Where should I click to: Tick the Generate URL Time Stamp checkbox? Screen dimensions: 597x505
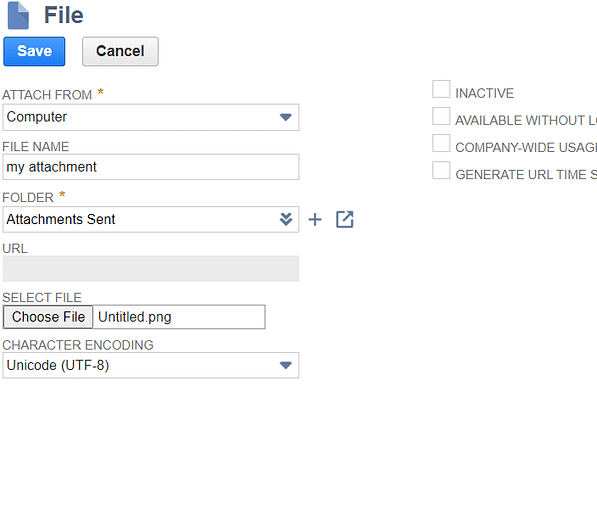coord(441,170)
